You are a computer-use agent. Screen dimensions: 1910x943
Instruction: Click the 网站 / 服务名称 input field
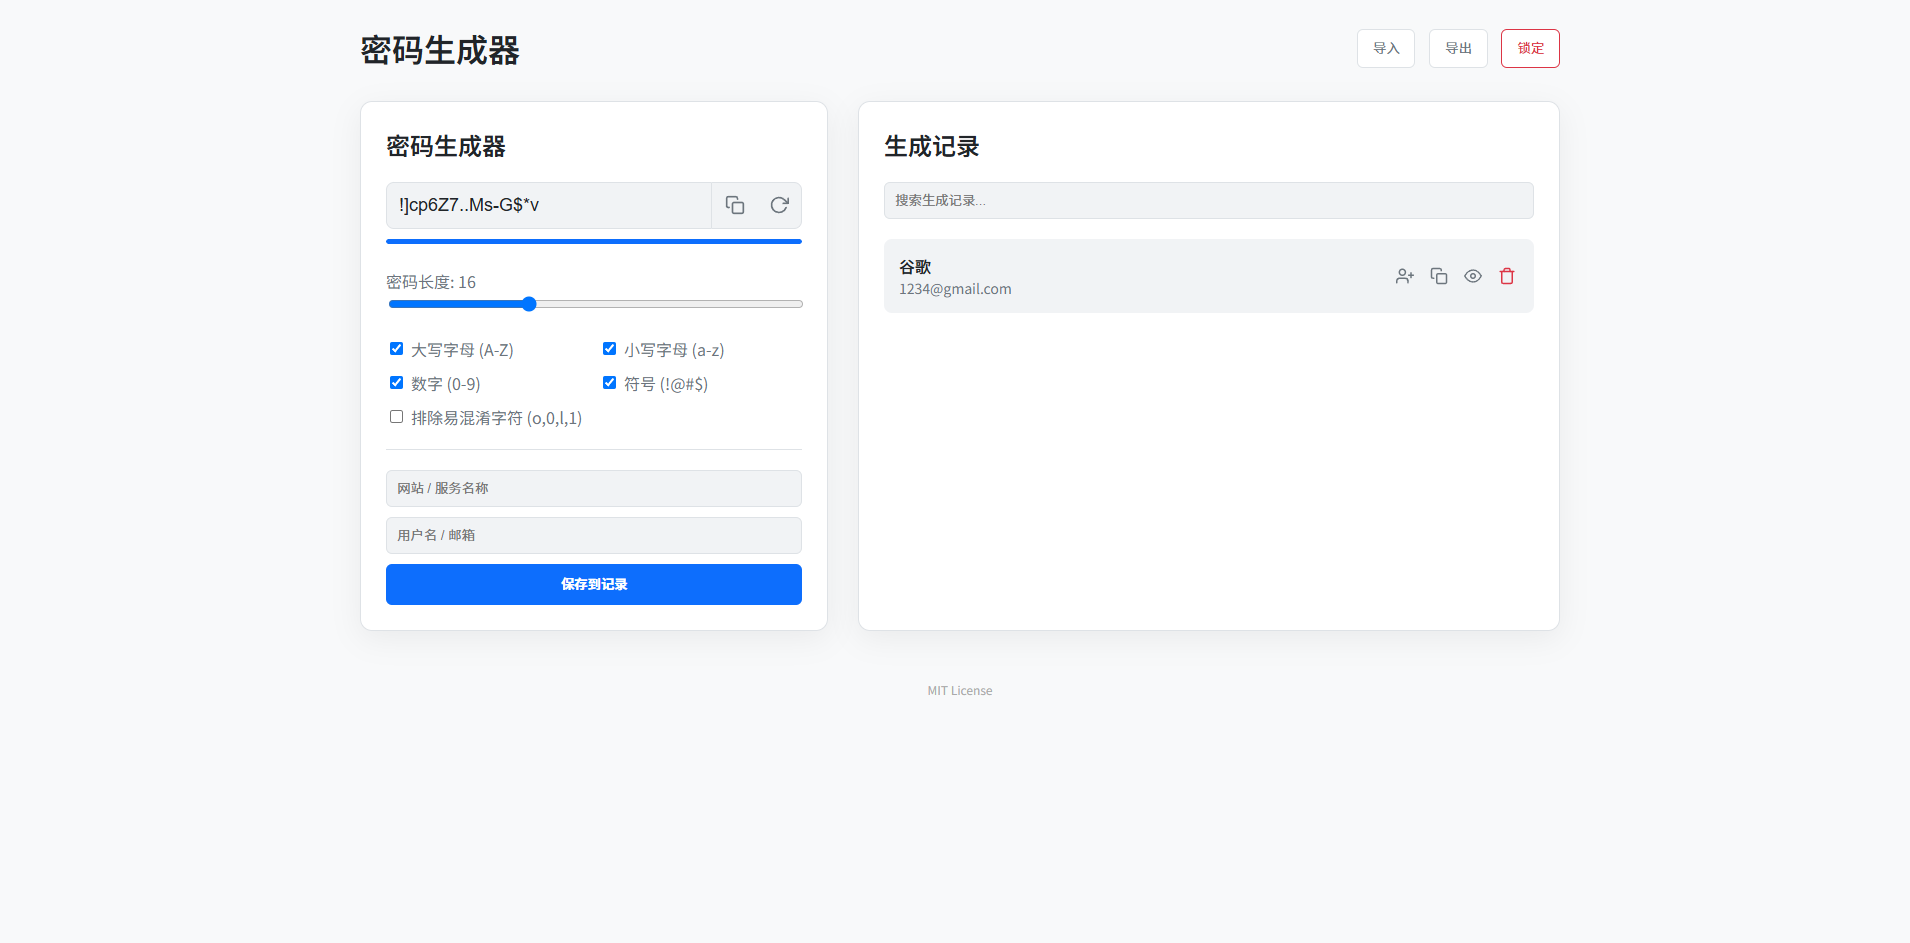(x=593, y=488)
